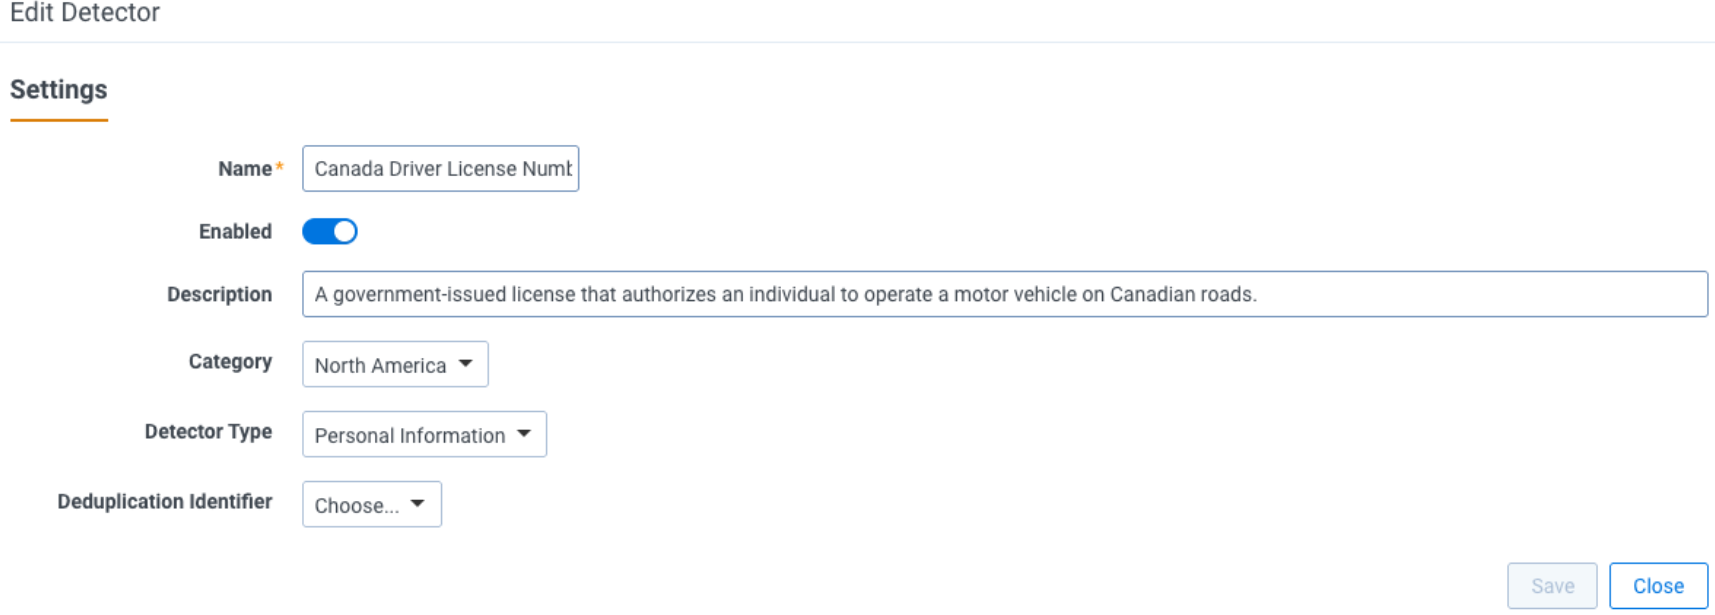
Task: Click the Deduplication Identifier label
Action: [165, 502]
